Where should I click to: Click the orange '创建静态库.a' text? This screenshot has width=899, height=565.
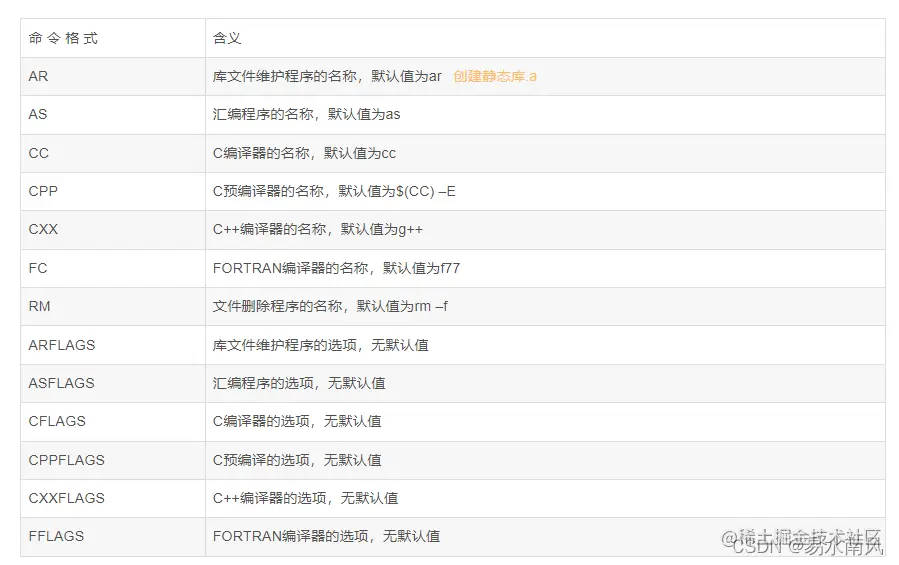tap(495, 76)
